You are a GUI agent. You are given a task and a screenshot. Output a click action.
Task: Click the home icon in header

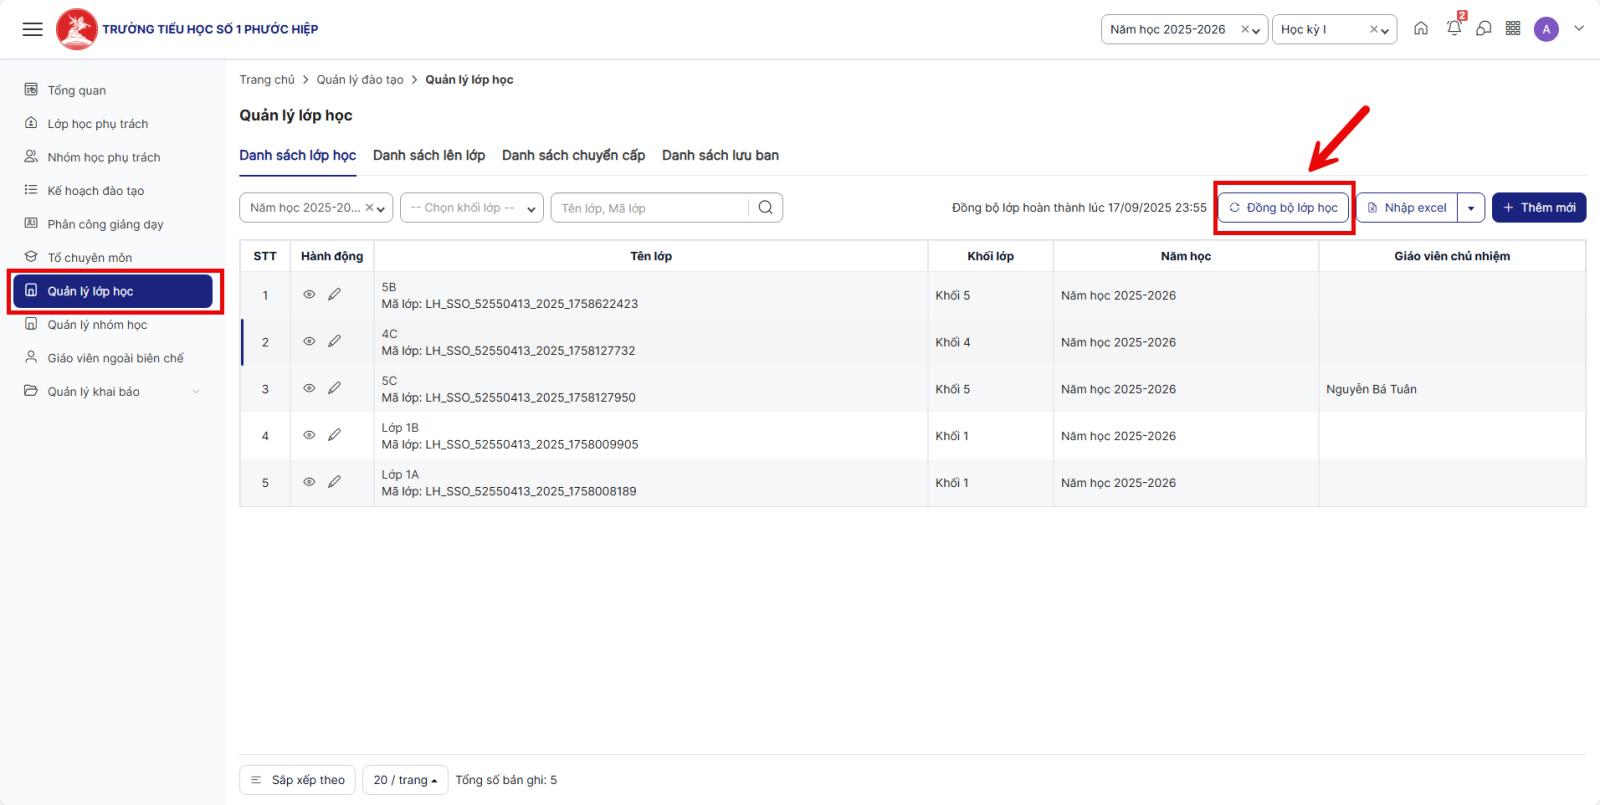click(x=1421, y=29)
